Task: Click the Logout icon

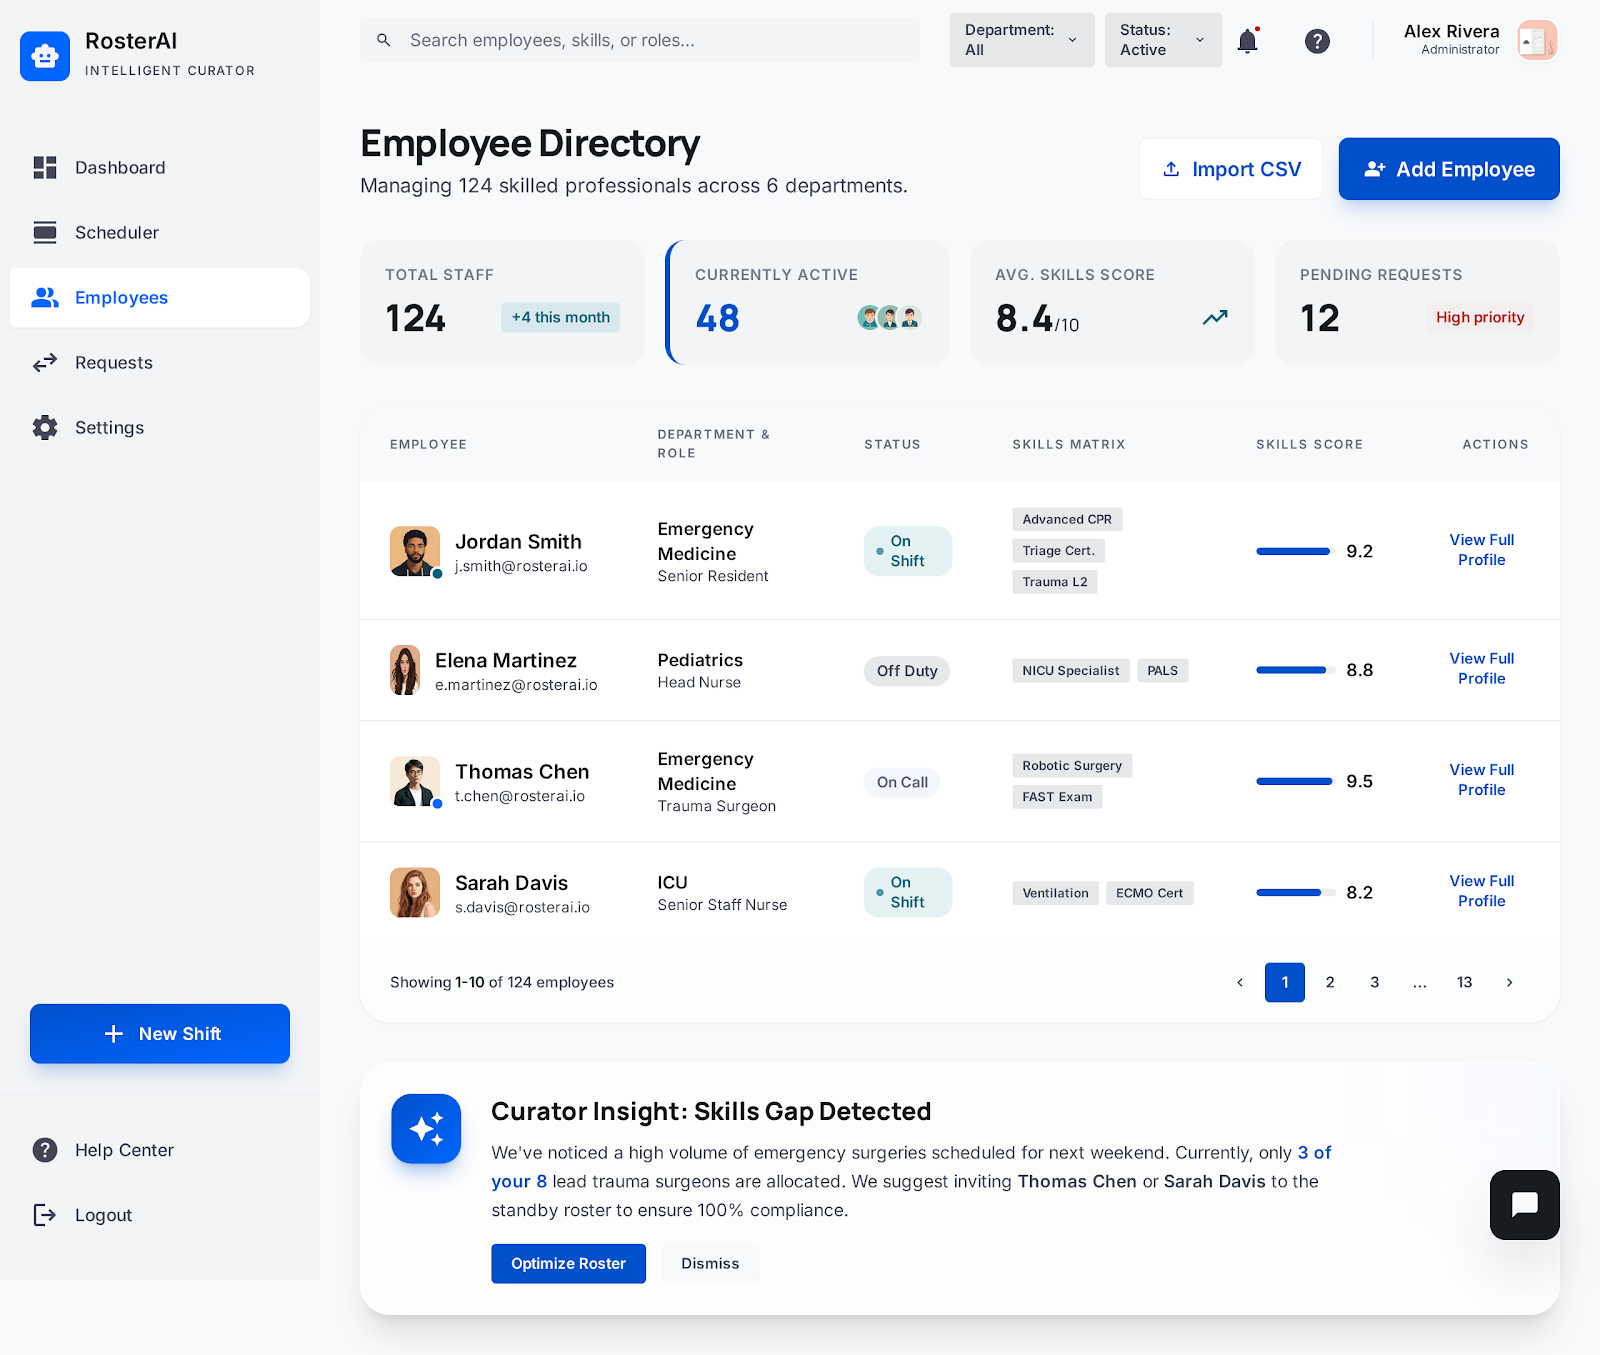Action: 45,1215
